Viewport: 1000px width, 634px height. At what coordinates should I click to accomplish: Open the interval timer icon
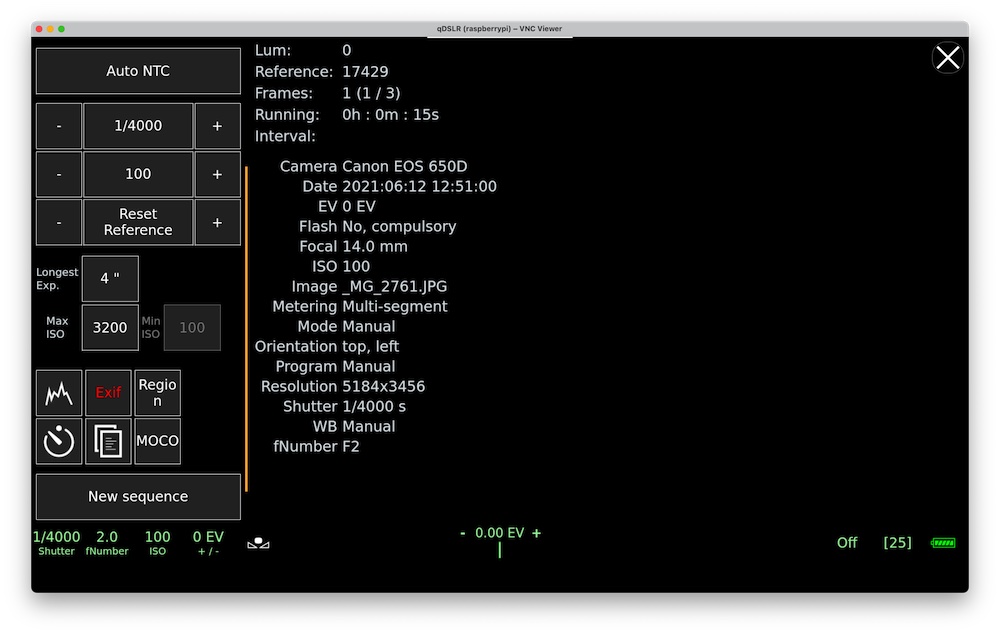coord(59,441)
